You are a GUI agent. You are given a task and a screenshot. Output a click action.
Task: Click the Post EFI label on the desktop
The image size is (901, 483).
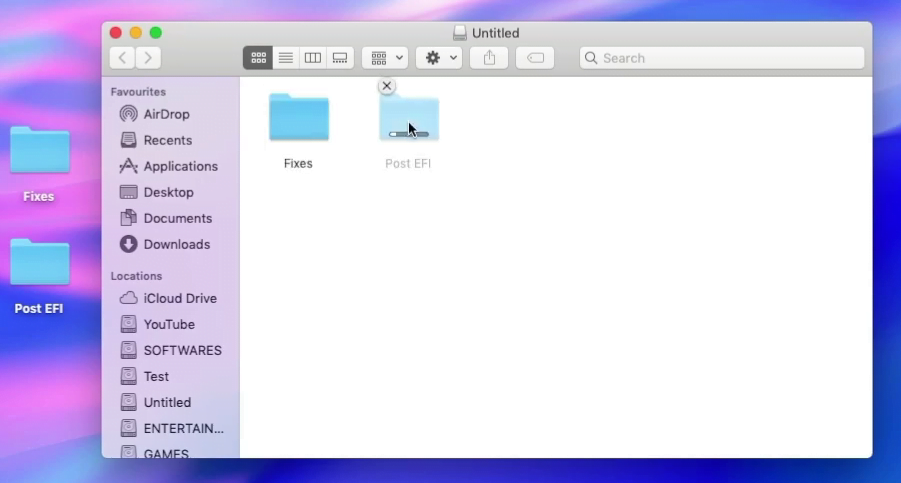38,308
